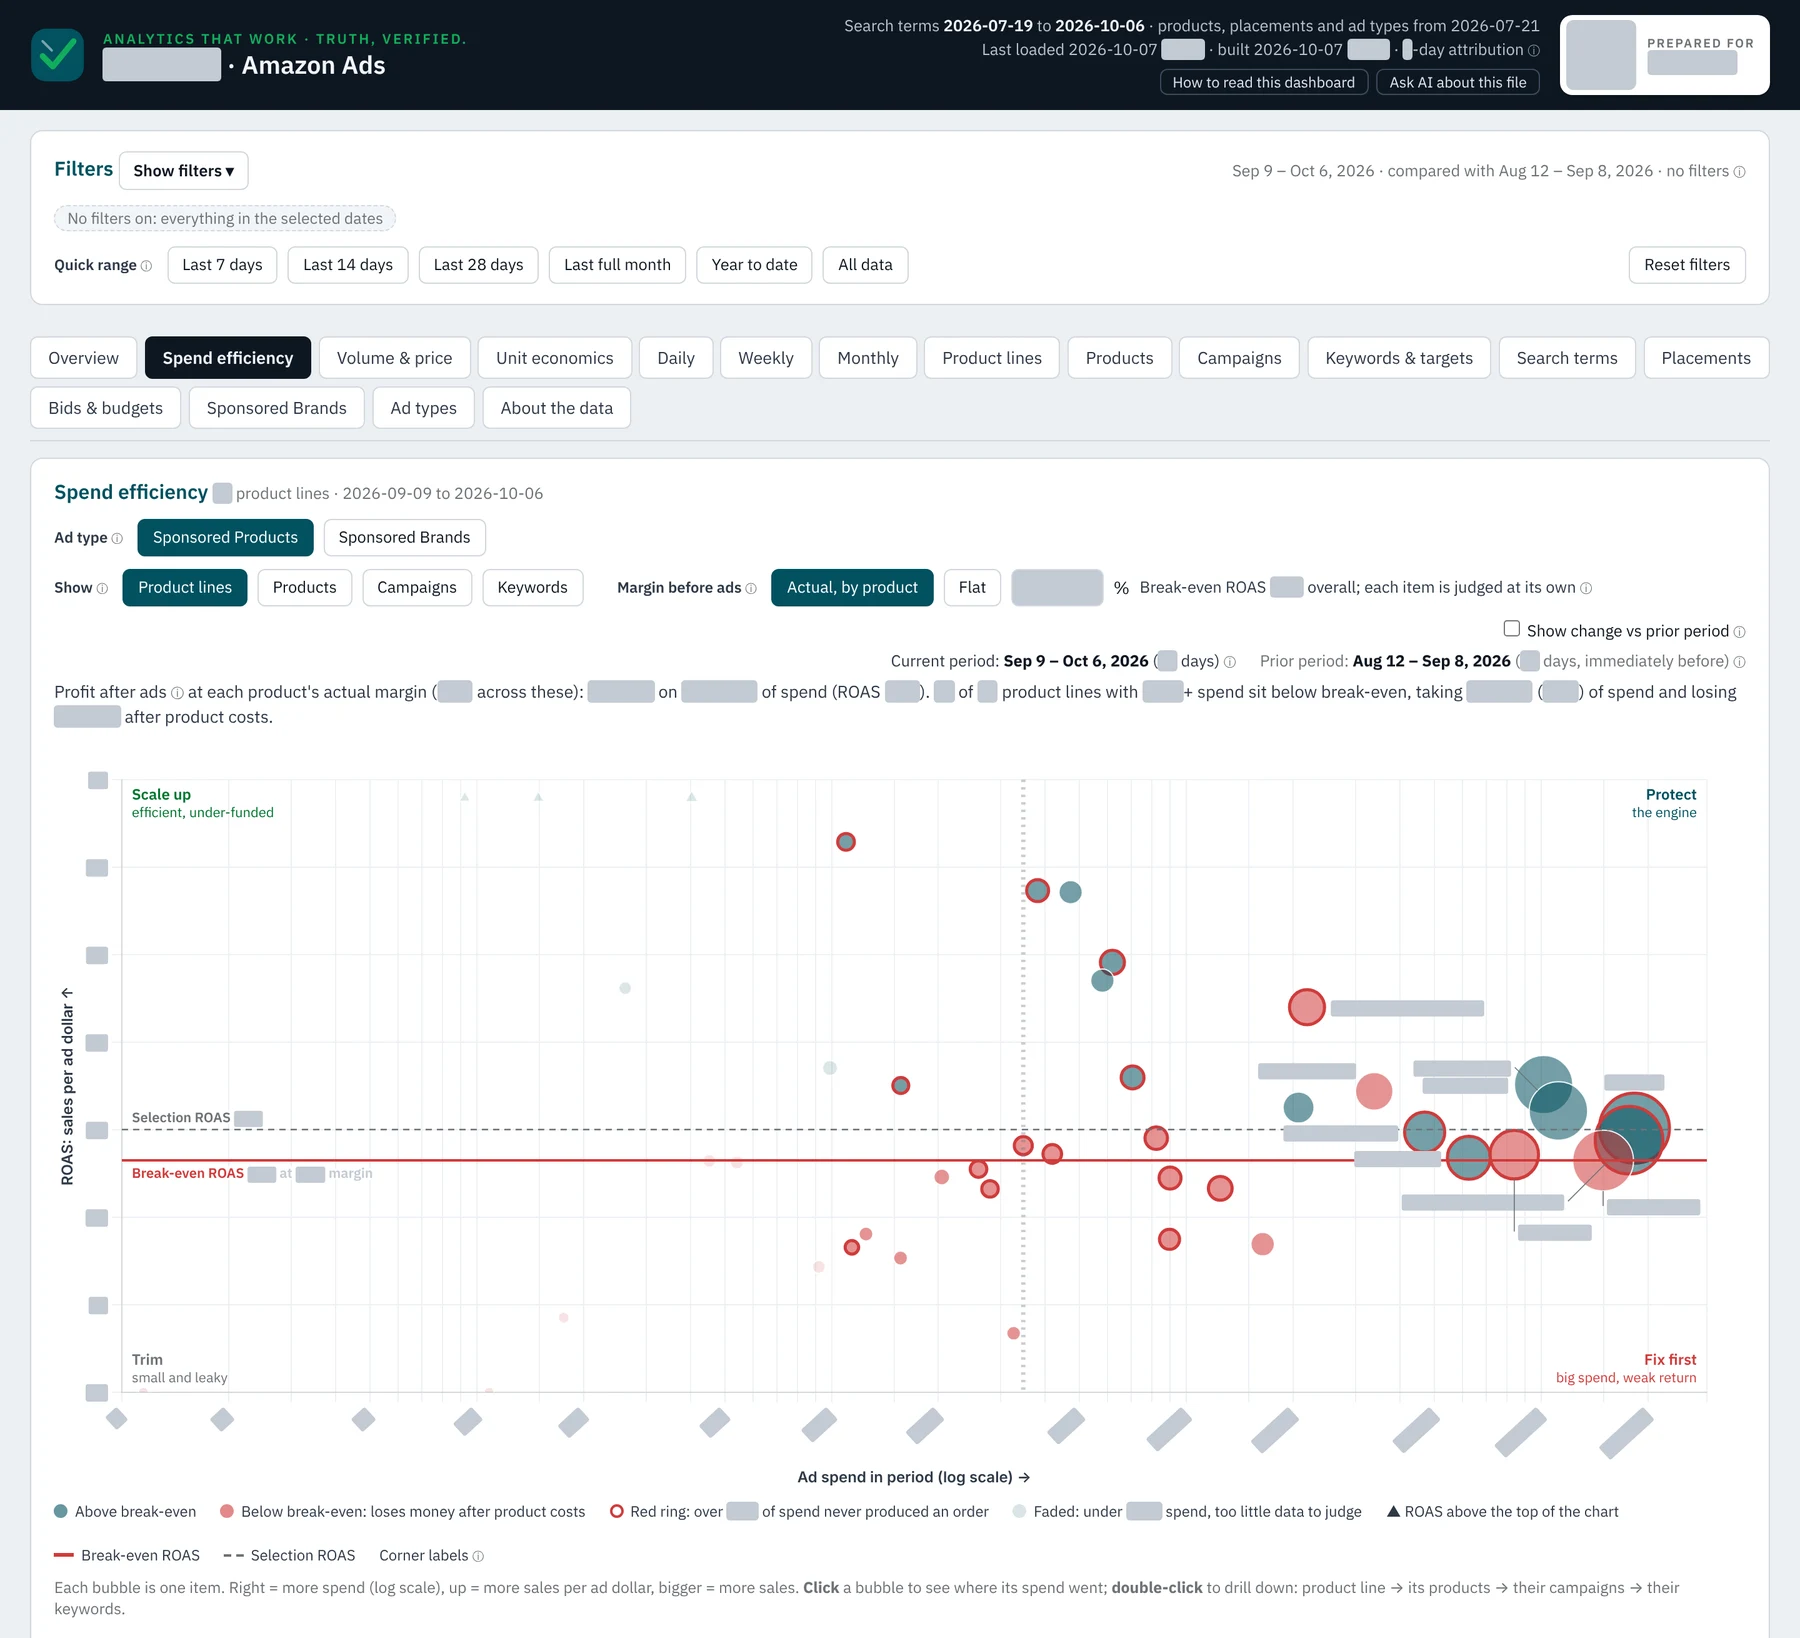This screenshot has height=1638, width=1800.
Task: Click info icon beside Show label
Action: (x=102, y=588)
